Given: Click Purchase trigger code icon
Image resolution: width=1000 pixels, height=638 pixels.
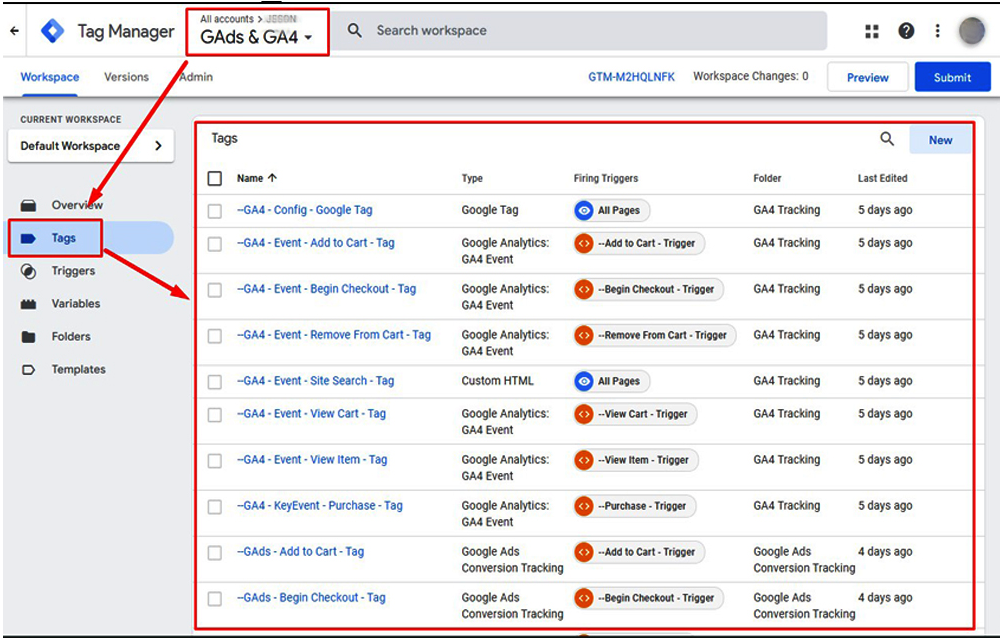Looking at the screenshot, I should pos(584,507).
